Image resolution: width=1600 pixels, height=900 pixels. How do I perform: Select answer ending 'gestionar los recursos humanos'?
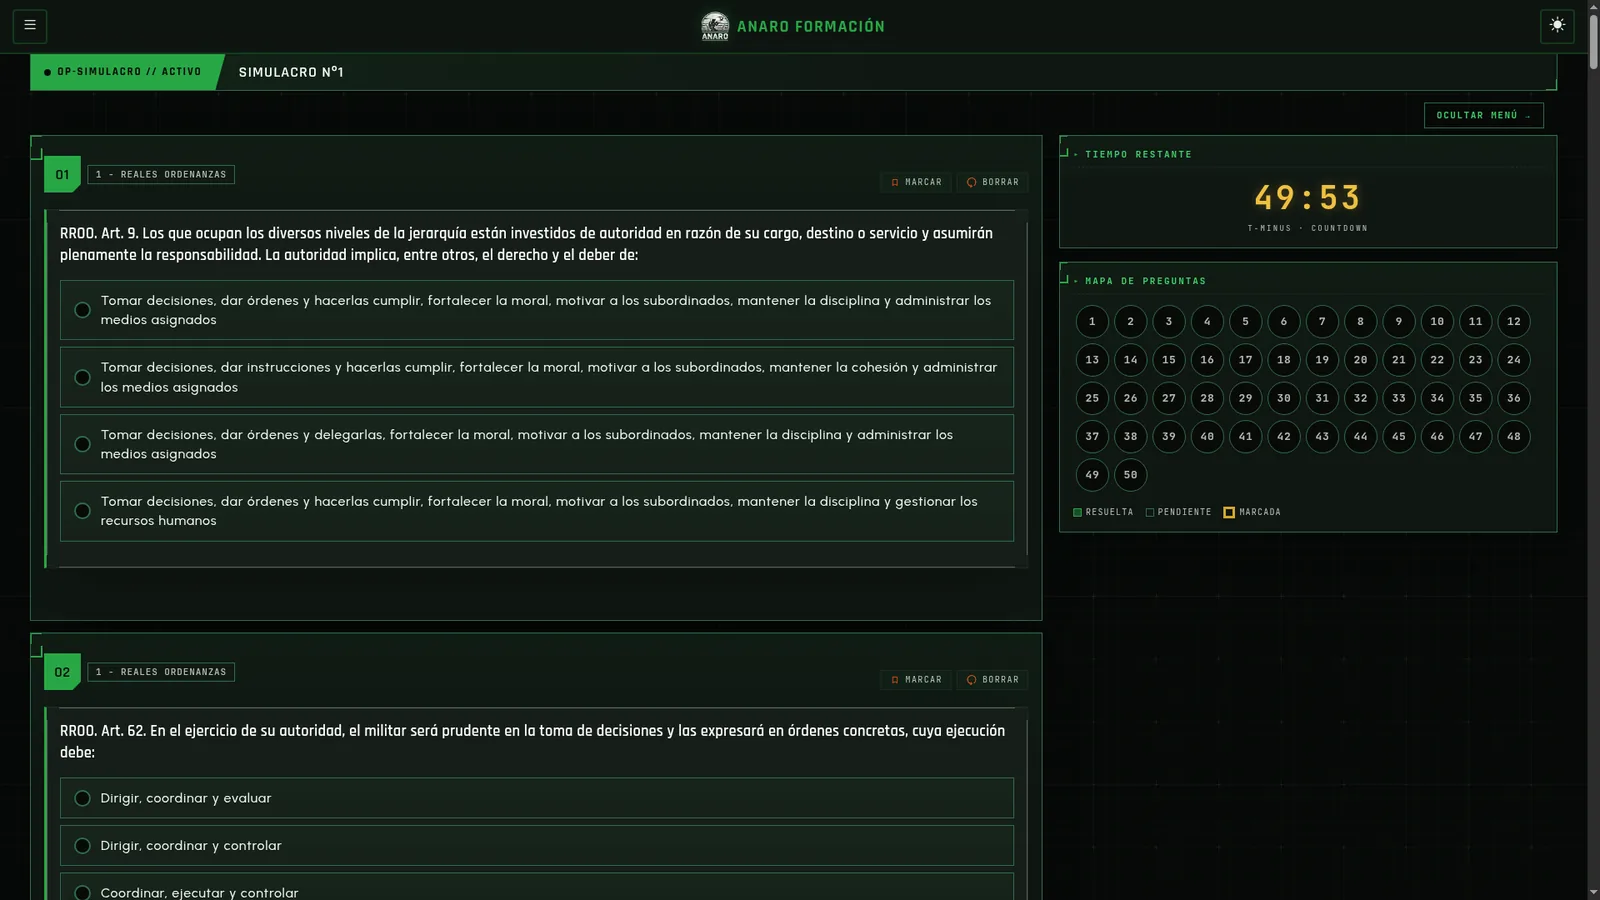click(x=537, y=511)
